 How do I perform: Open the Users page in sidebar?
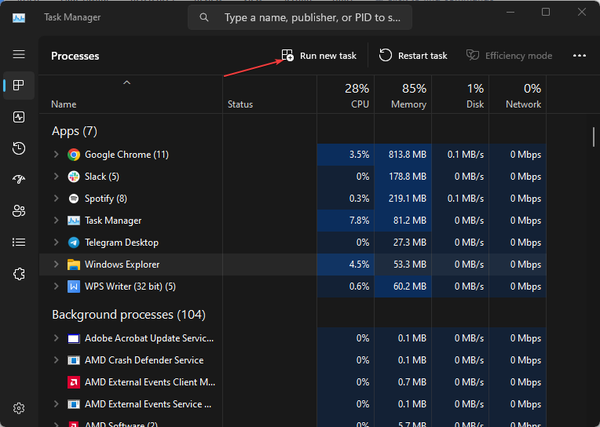pyautogui.click(x=19, y=210)
